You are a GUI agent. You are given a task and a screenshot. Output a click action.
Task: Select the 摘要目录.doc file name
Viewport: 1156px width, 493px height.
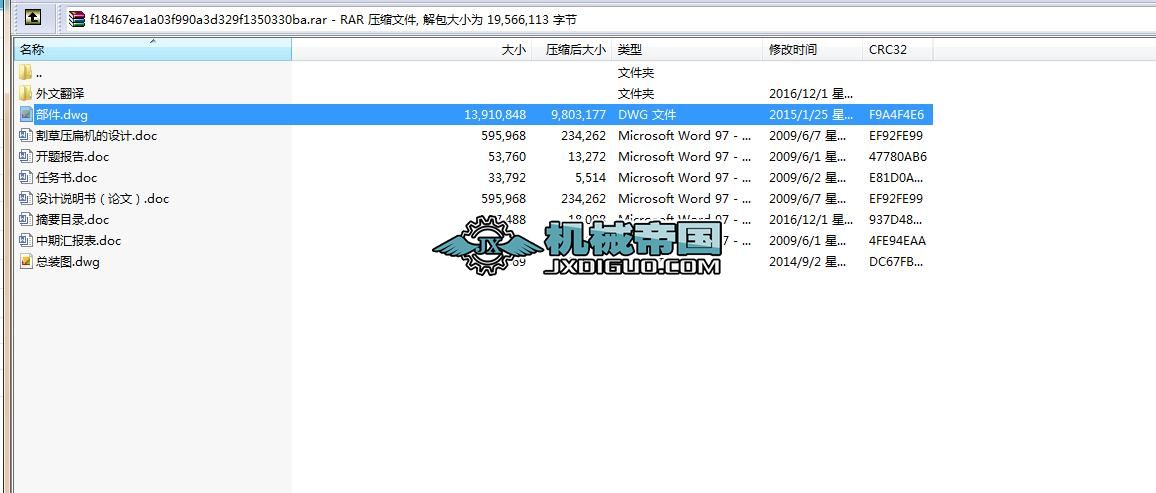click(72, 220)
